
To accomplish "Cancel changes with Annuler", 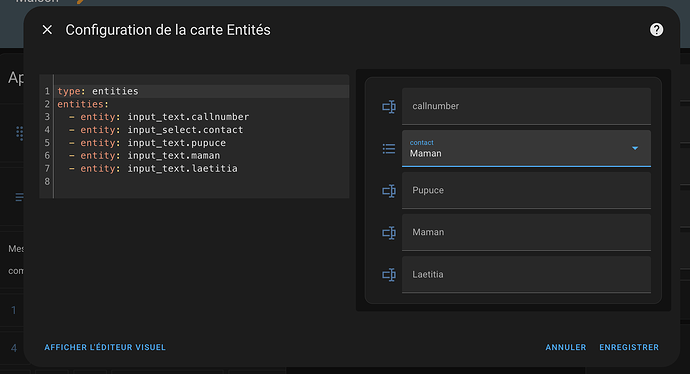I will coord(565,347).
